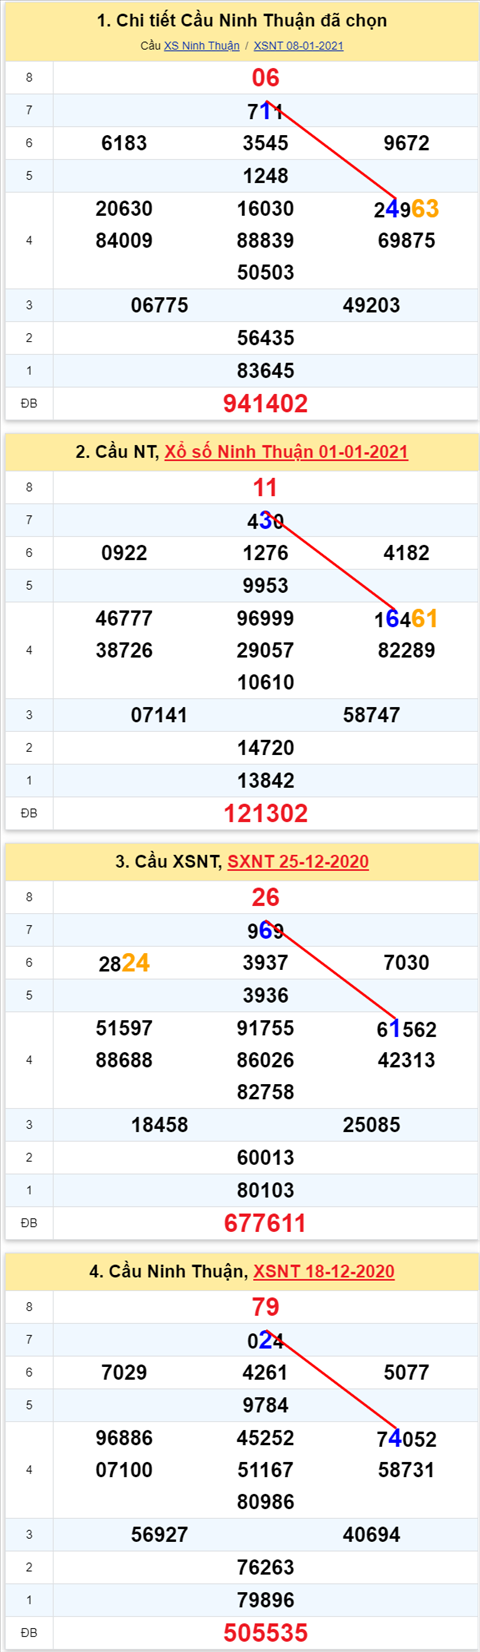The height and width of the screenshot is (1652, 480).
Task: Click the number 9784
Action: [266, 1406]
